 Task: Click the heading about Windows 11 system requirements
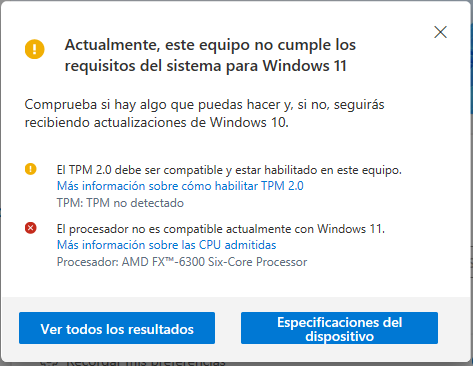click(210, 55)
